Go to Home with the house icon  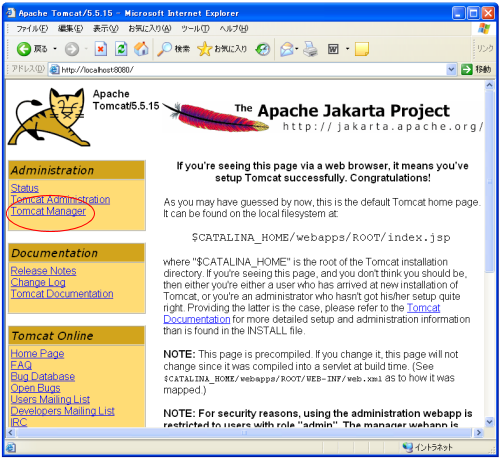click(x=141, y=49)
